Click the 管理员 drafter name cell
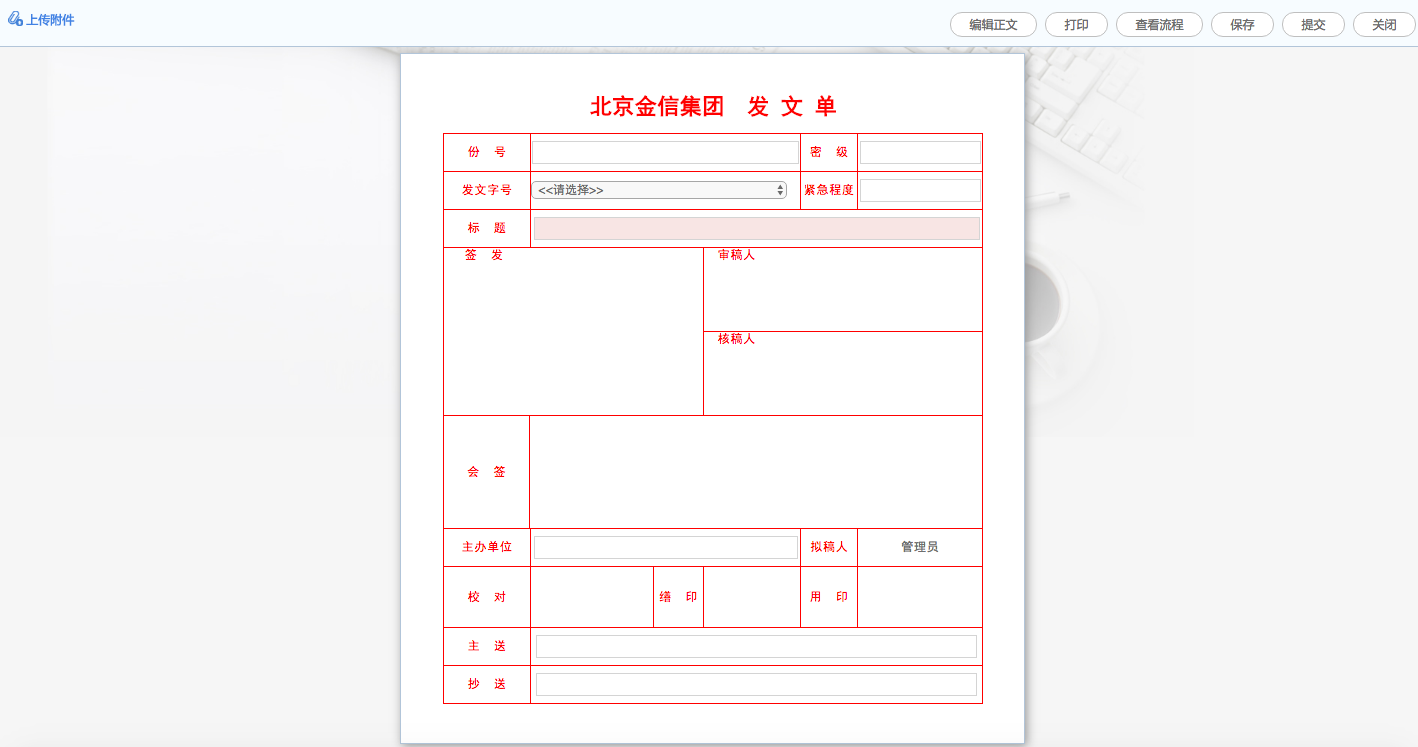This screenshot has height=747, width=1418. (x=919, y=545)
